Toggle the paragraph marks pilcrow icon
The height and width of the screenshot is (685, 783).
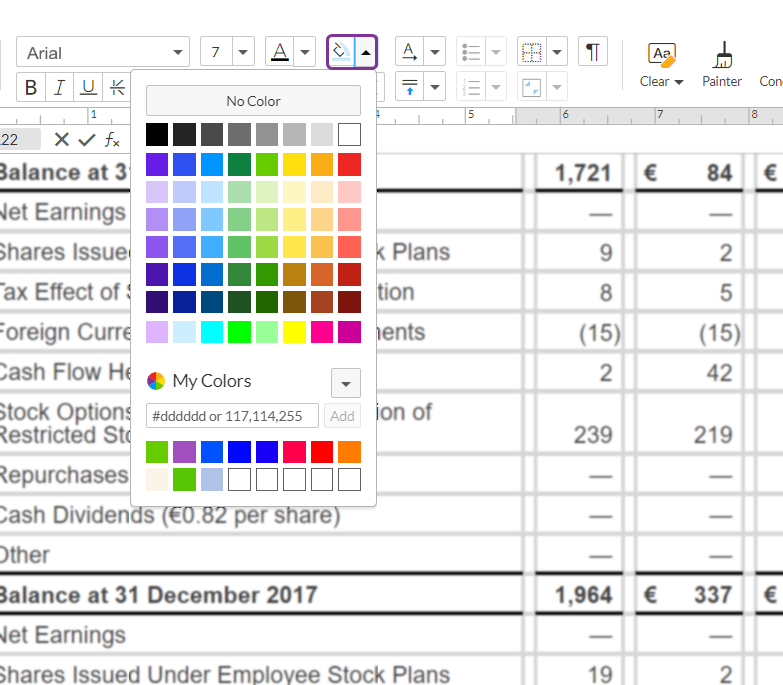[593, 51]
